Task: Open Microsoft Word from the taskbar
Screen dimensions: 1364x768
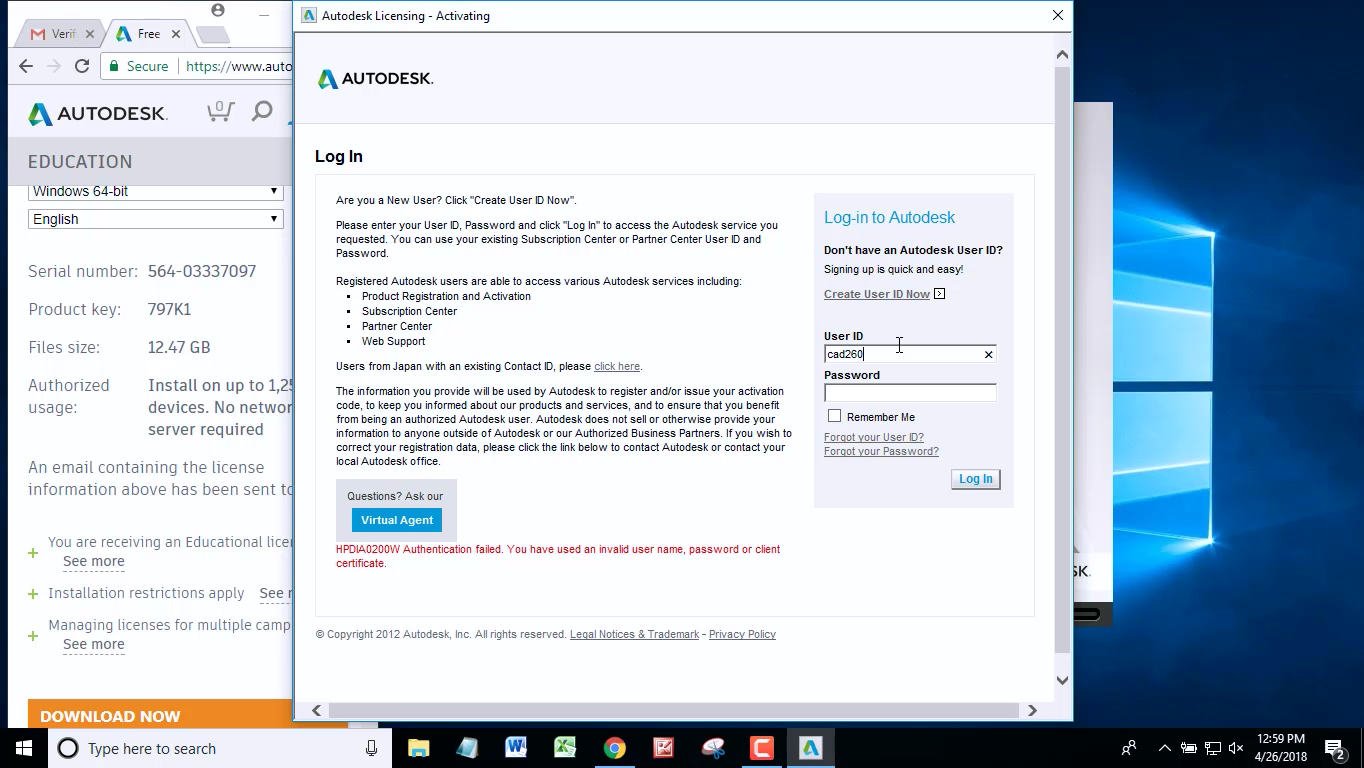Action: (516, 748)
